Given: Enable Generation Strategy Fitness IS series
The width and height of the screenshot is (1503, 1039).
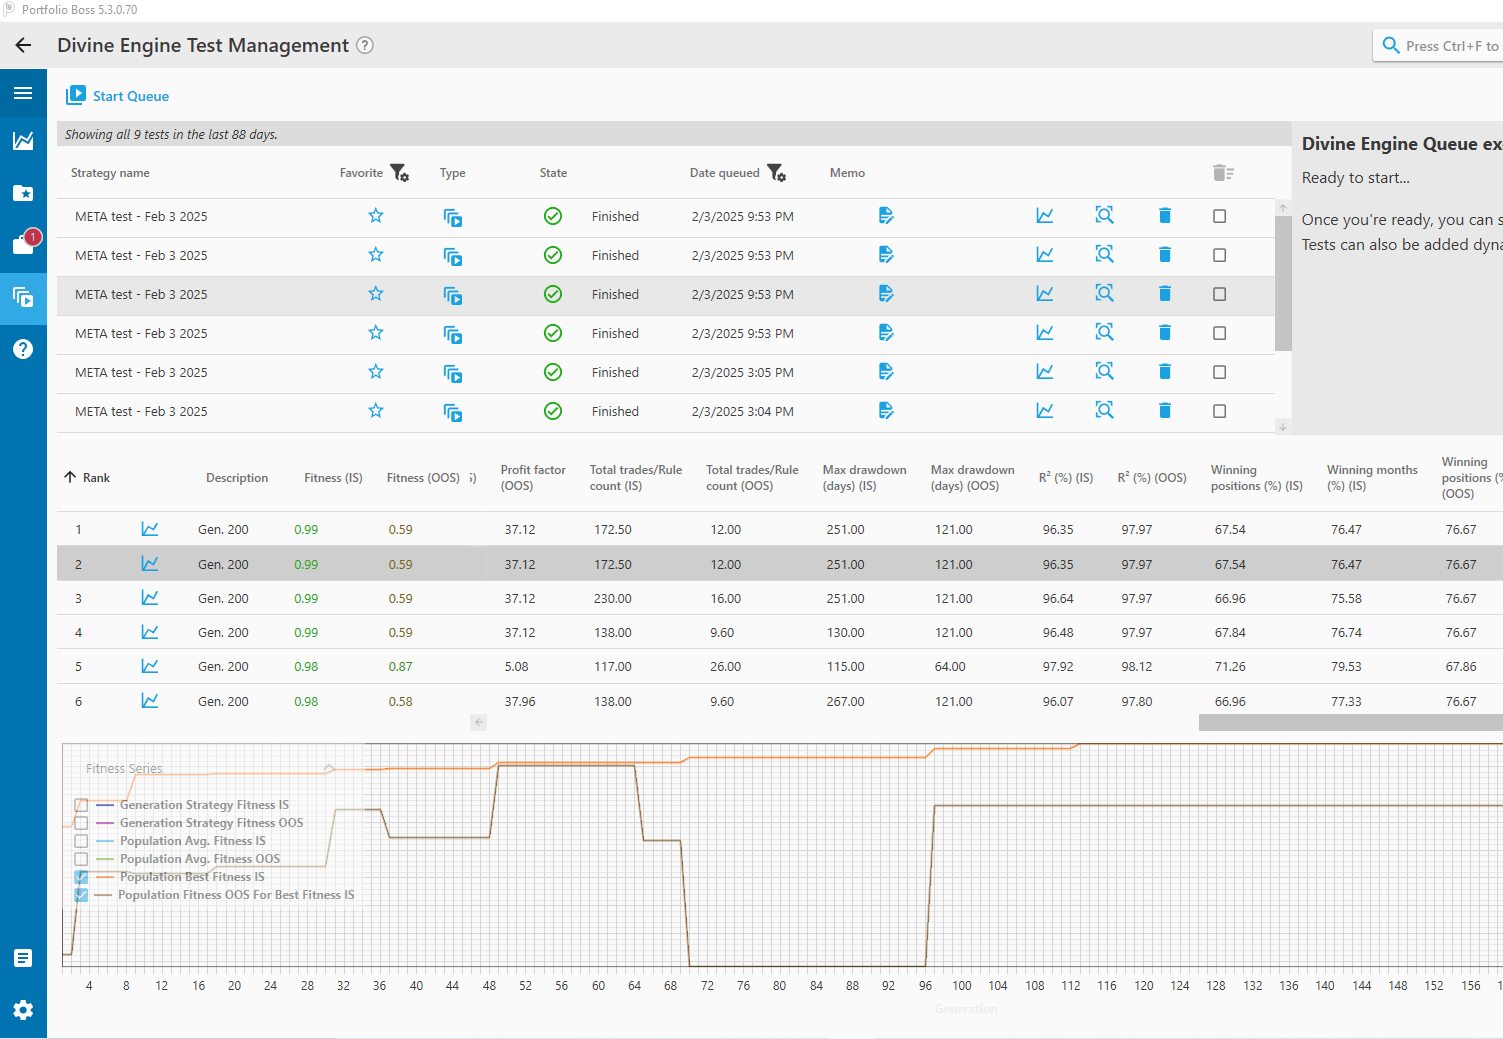Looking at the screenshot, I should click(82, 805).
